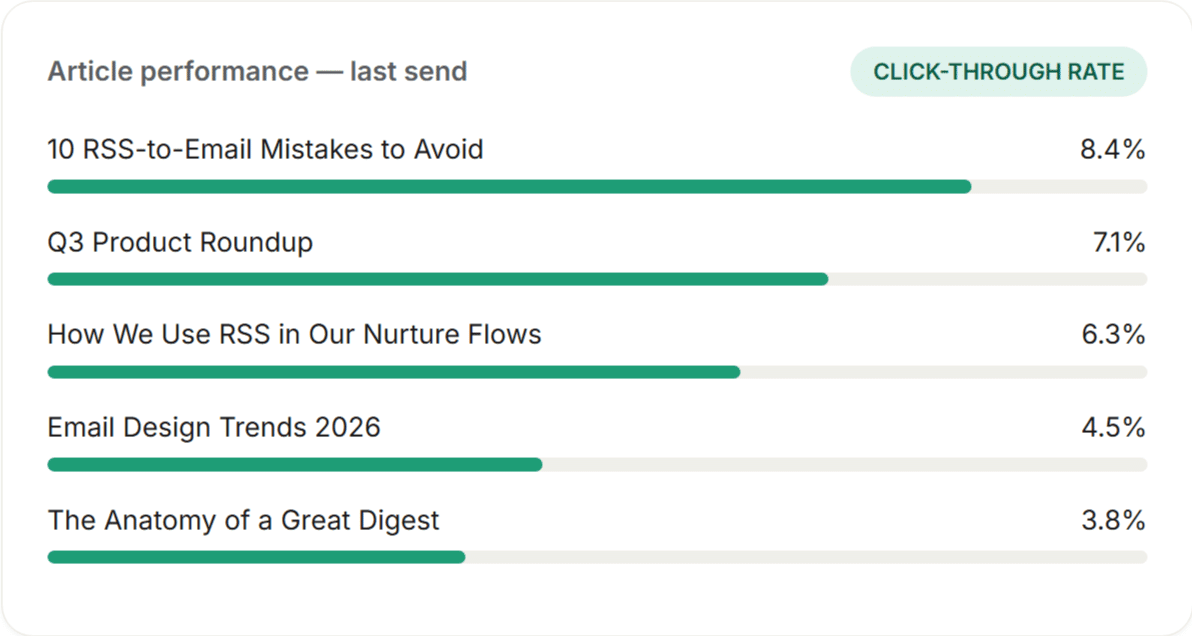
Task: Click the 6.3% click-through value
Action: (x=1114, y=334)
